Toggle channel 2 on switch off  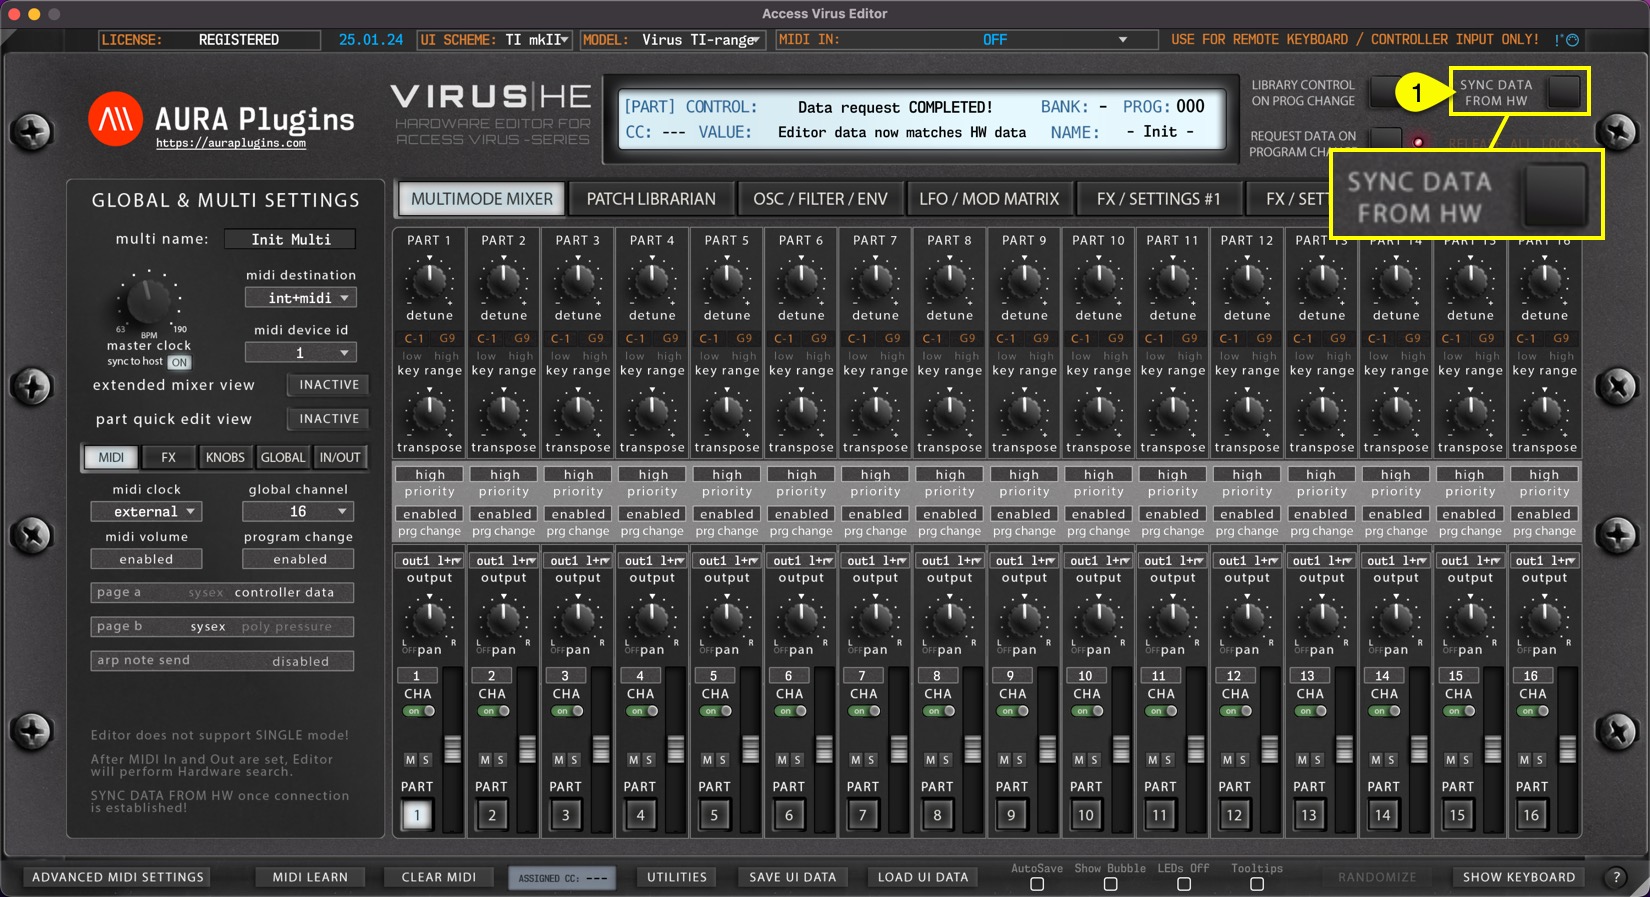494,711
